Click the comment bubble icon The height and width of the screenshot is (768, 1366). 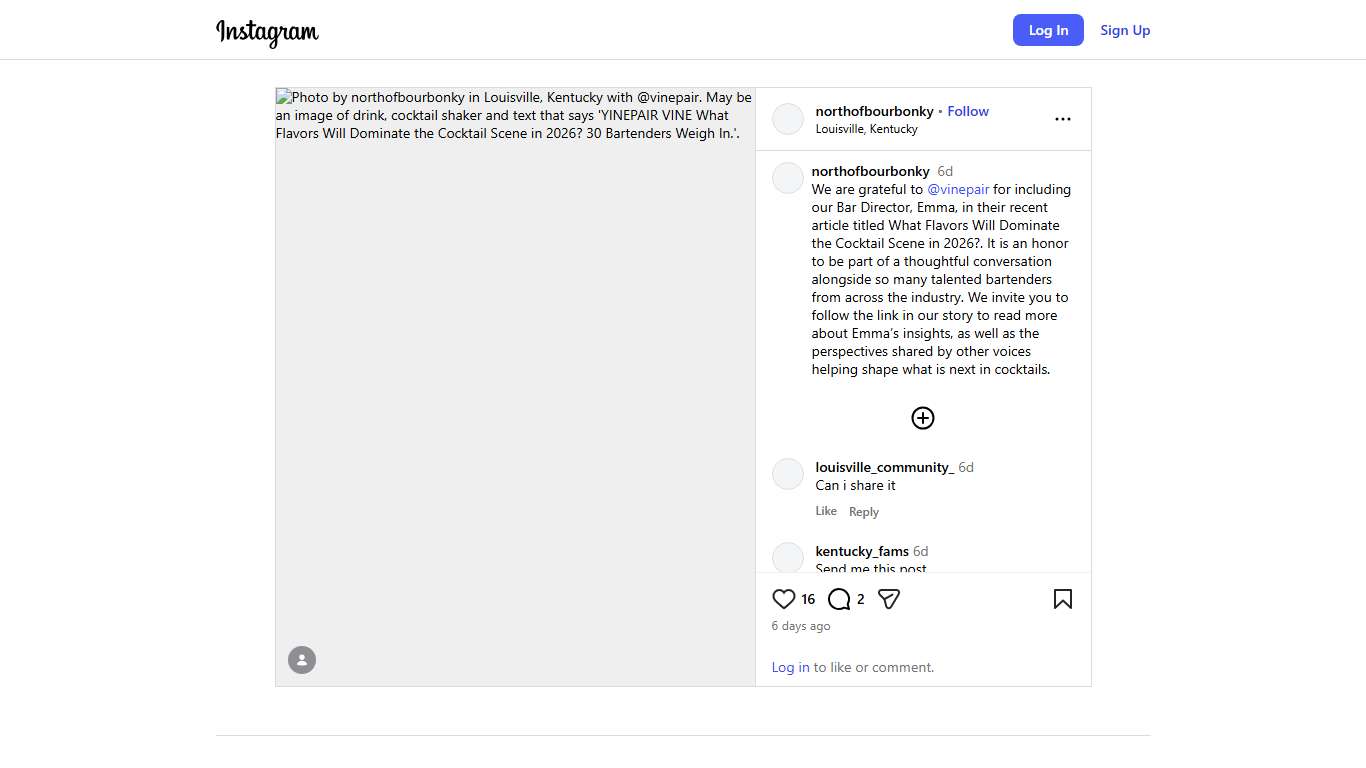coord(839,599)
